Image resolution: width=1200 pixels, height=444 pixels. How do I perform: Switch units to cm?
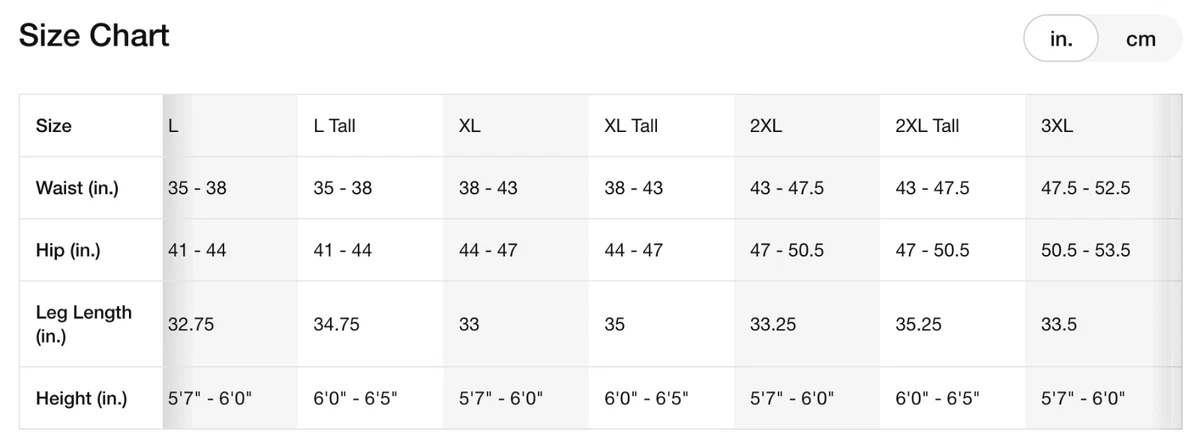[x=1140, y=39]
